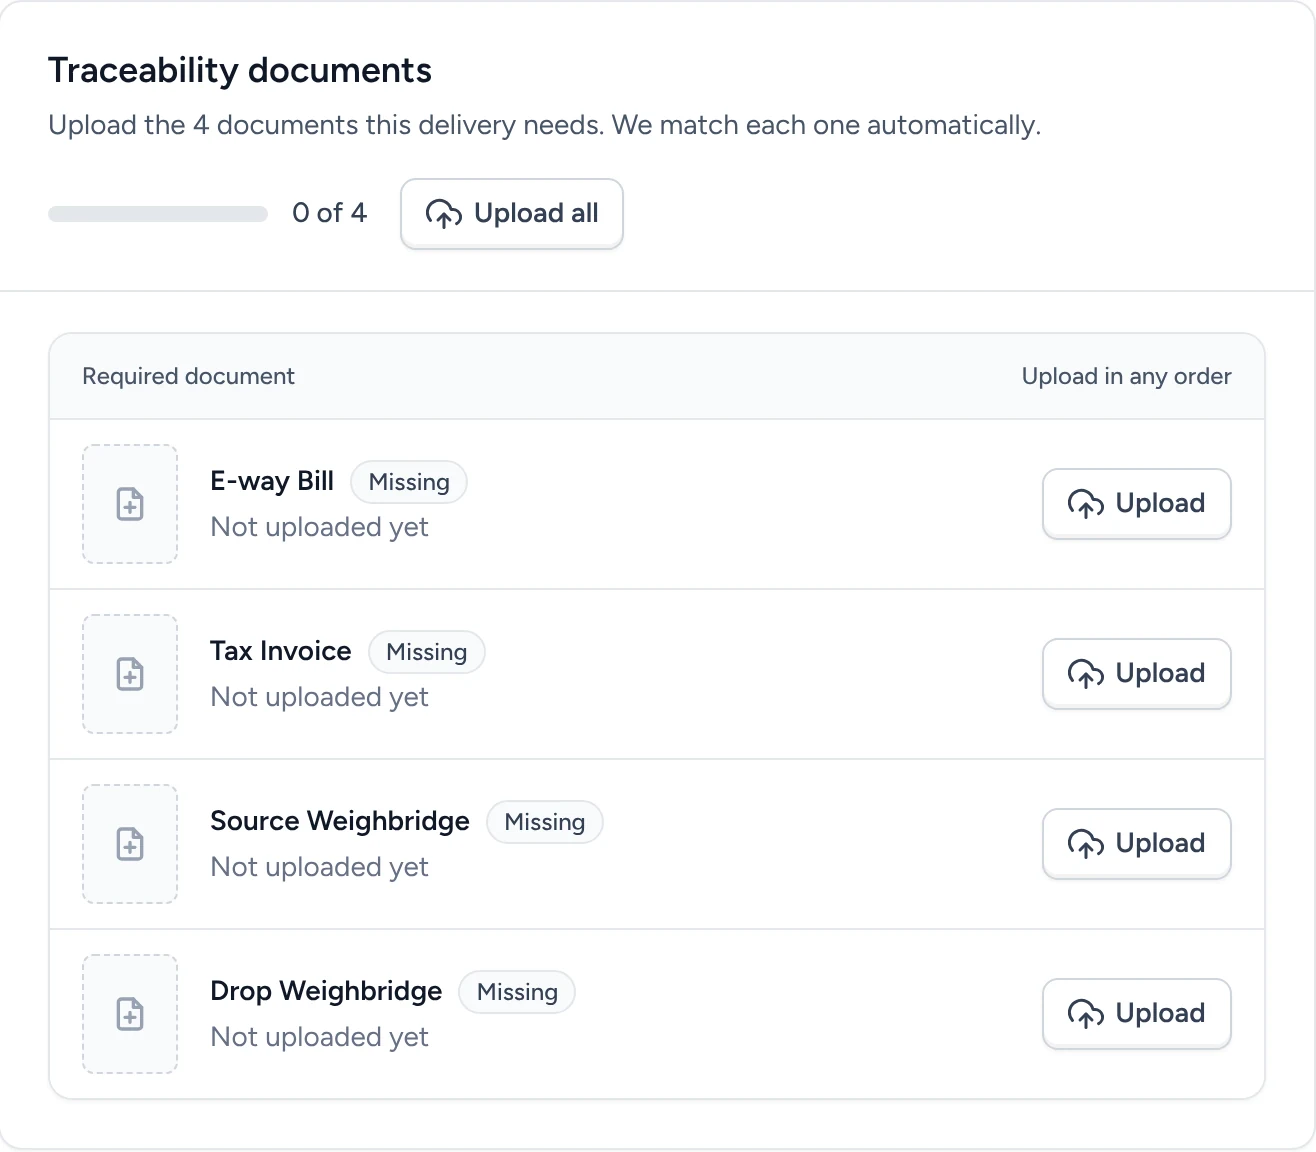Click the E-way Bill file placeholder icon
Image resolution: width=1316 pixels, height=1152 pixels.
tap(130, 504)
